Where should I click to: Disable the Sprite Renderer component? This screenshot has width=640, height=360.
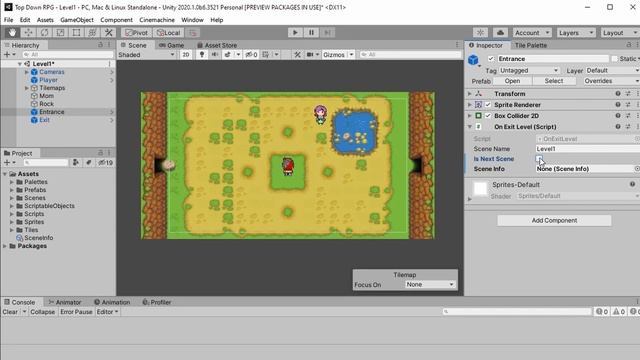pos(488,105)
